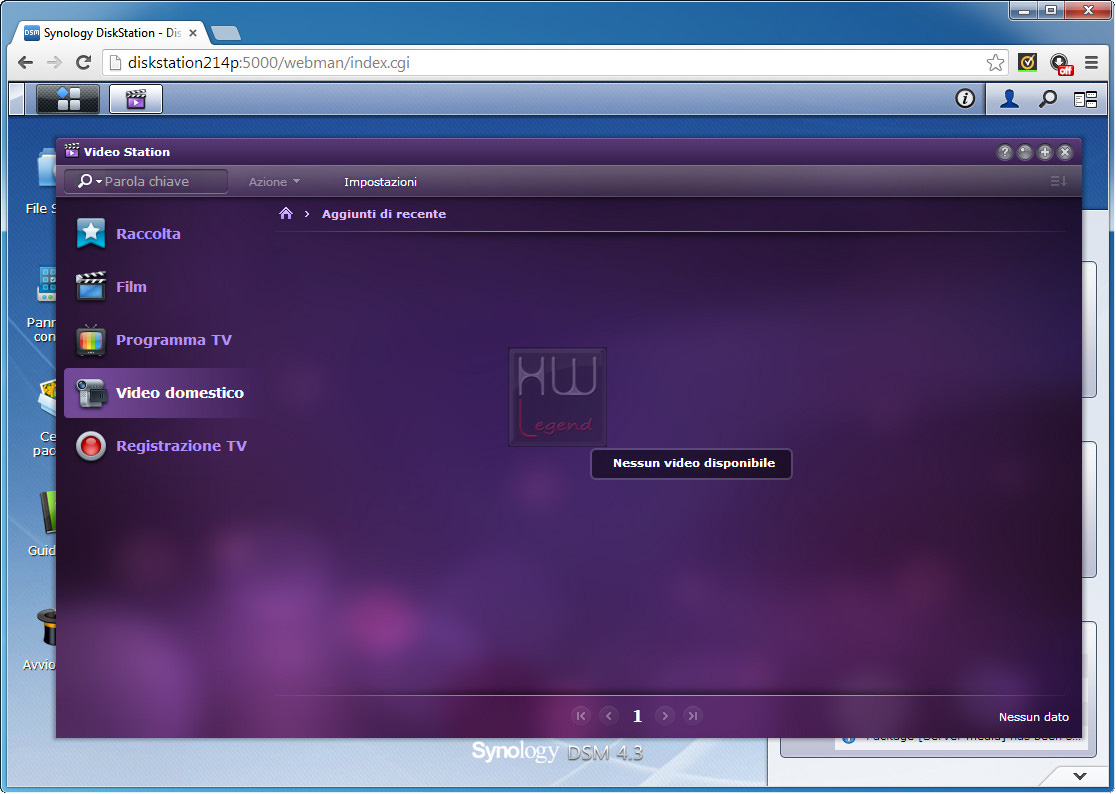Go forward in the browser
Image resolution: width=1116 pixels, height=794 pixels.
pyautogui.click(x=54, y=63)
